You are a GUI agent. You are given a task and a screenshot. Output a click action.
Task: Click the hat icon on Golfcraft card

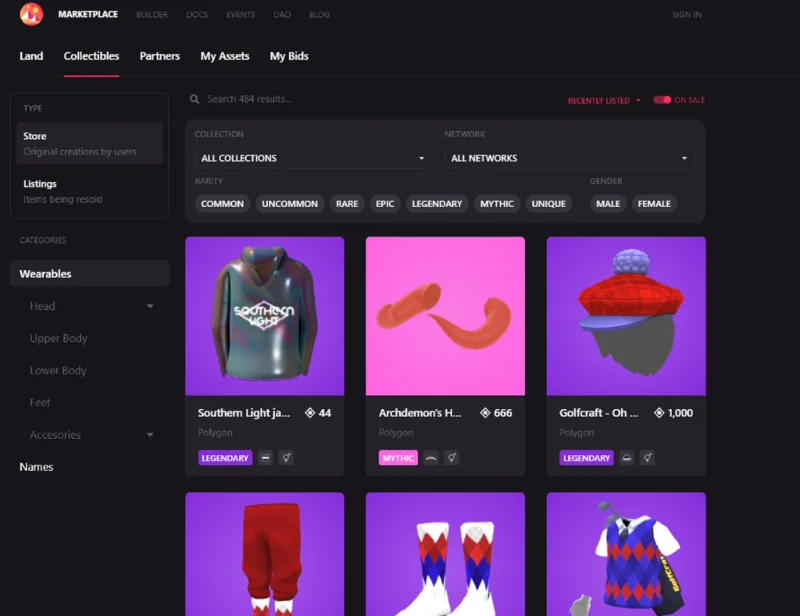click(x=627, y=458)
